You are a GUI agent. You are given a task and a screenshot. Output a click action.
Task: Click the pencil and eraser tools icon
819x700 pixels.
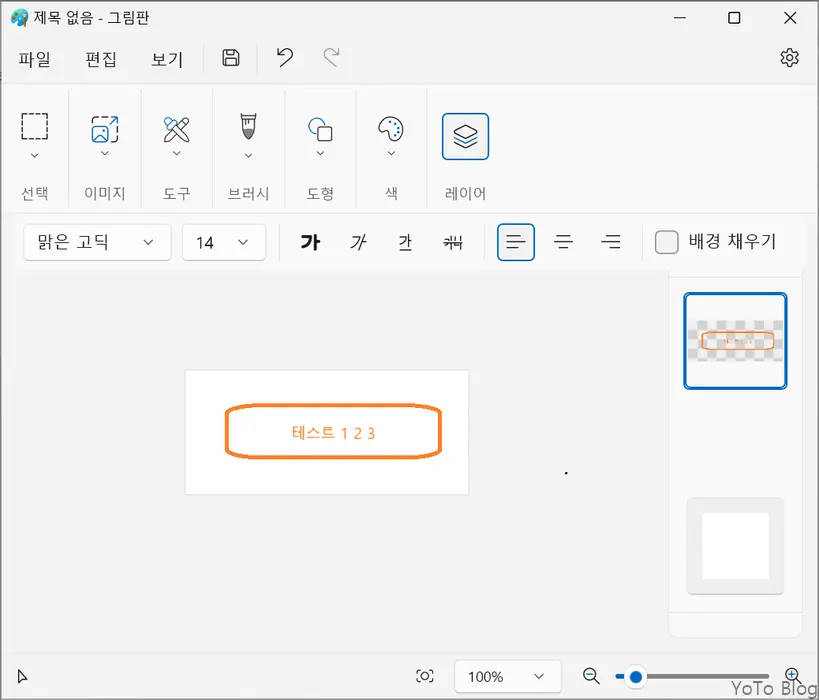pos(176,128)
